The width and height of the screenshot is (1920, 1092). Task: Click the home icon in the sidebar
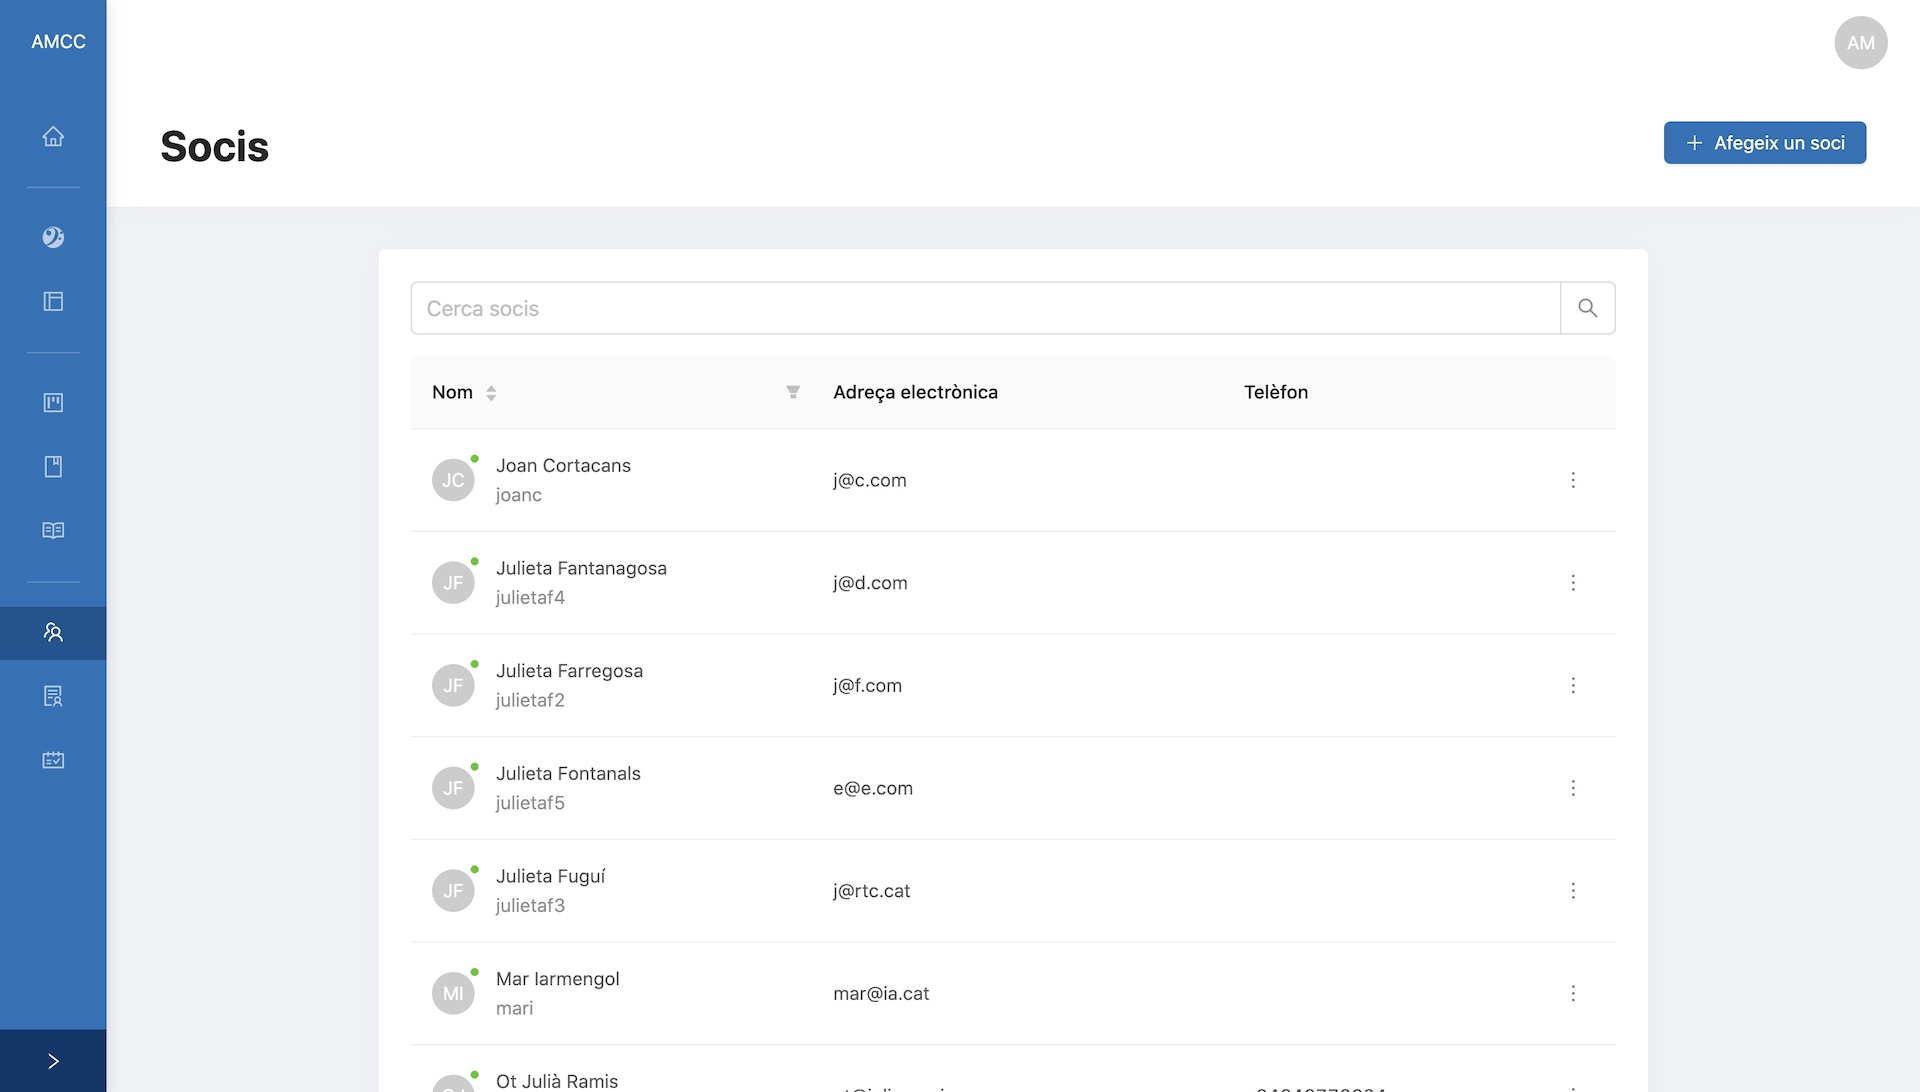pyautogui.click(x=53, y=136)
